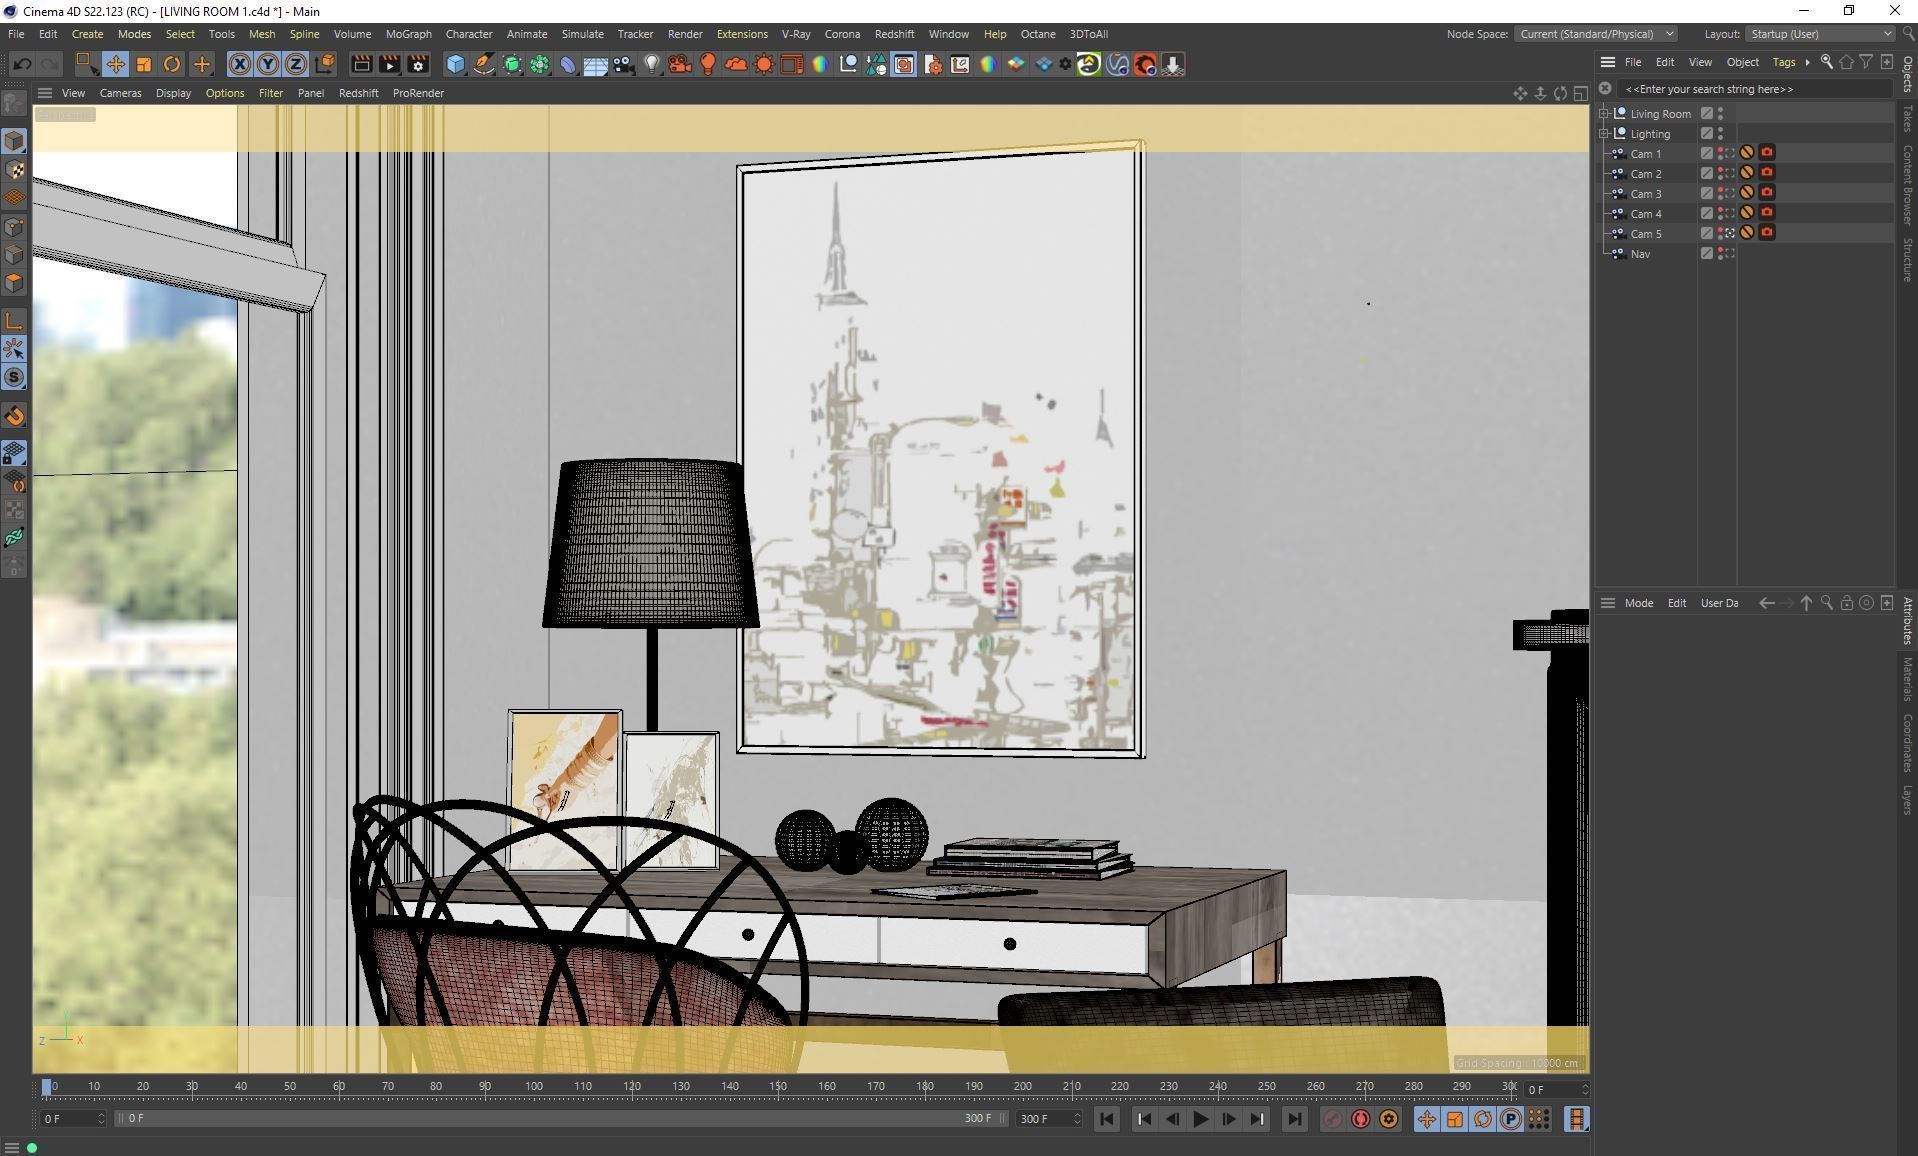
Task: Open the Node Space dropdown
Action: pos(1596,34)
